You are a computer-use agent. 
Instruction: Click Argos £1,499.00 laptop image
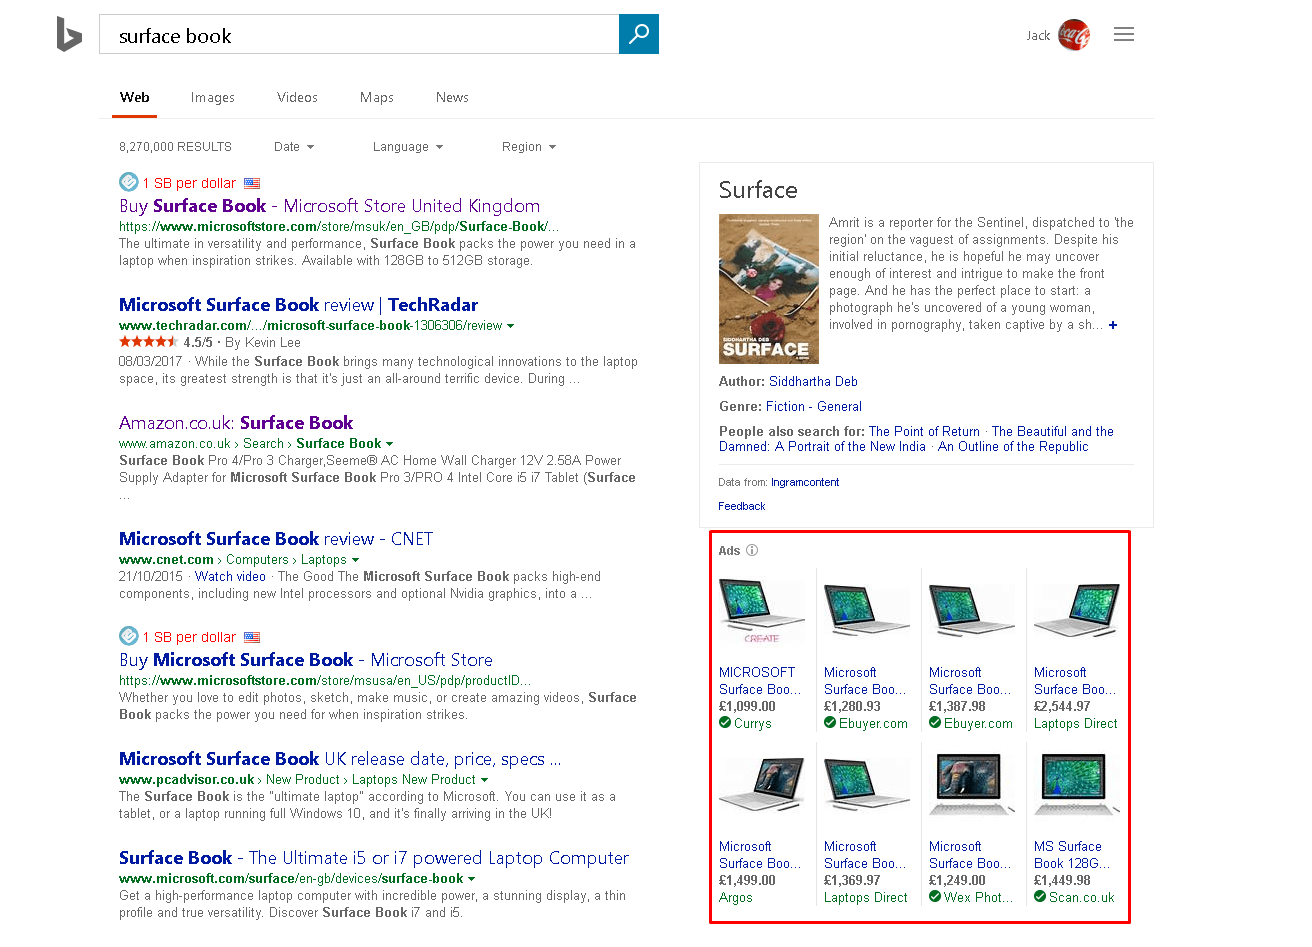click(x=762, y=786)
